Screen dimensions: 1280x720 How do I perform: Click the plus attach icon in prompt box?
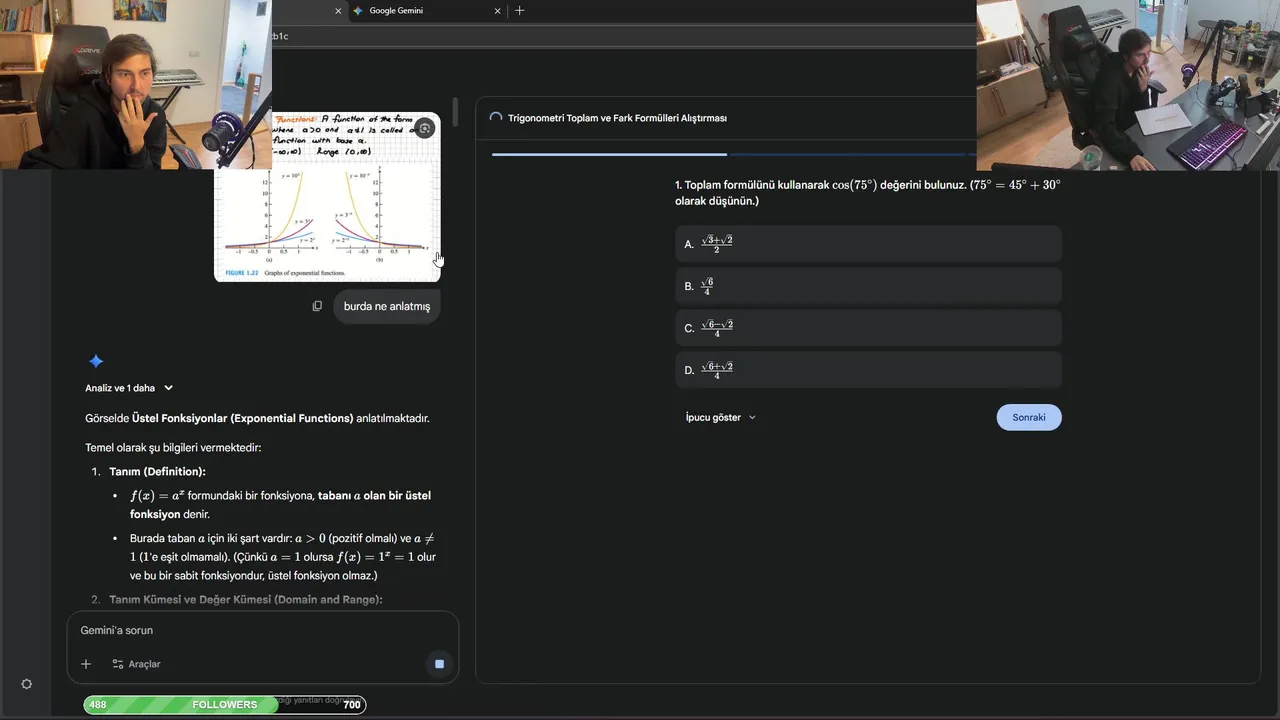[x=86, y=664]
